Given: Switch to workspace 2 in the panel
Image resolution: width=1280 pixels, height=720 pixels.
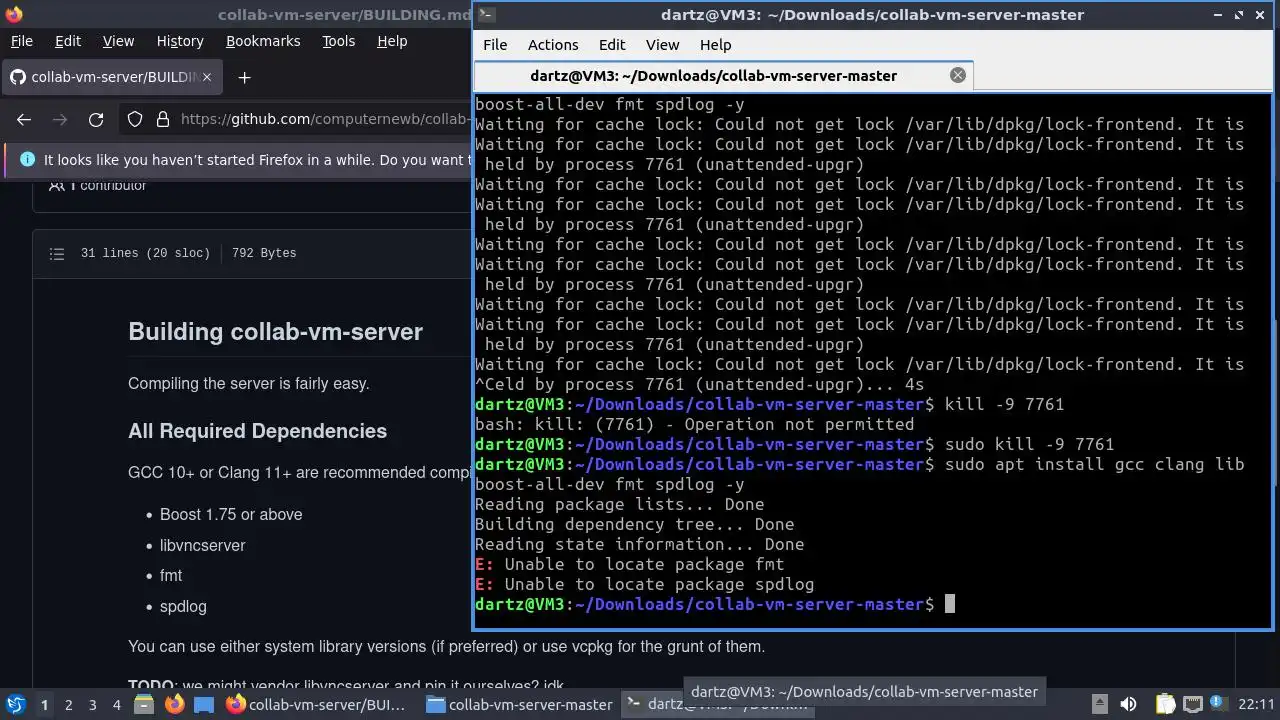Looking at the screenshot, I should coord(68,705).
